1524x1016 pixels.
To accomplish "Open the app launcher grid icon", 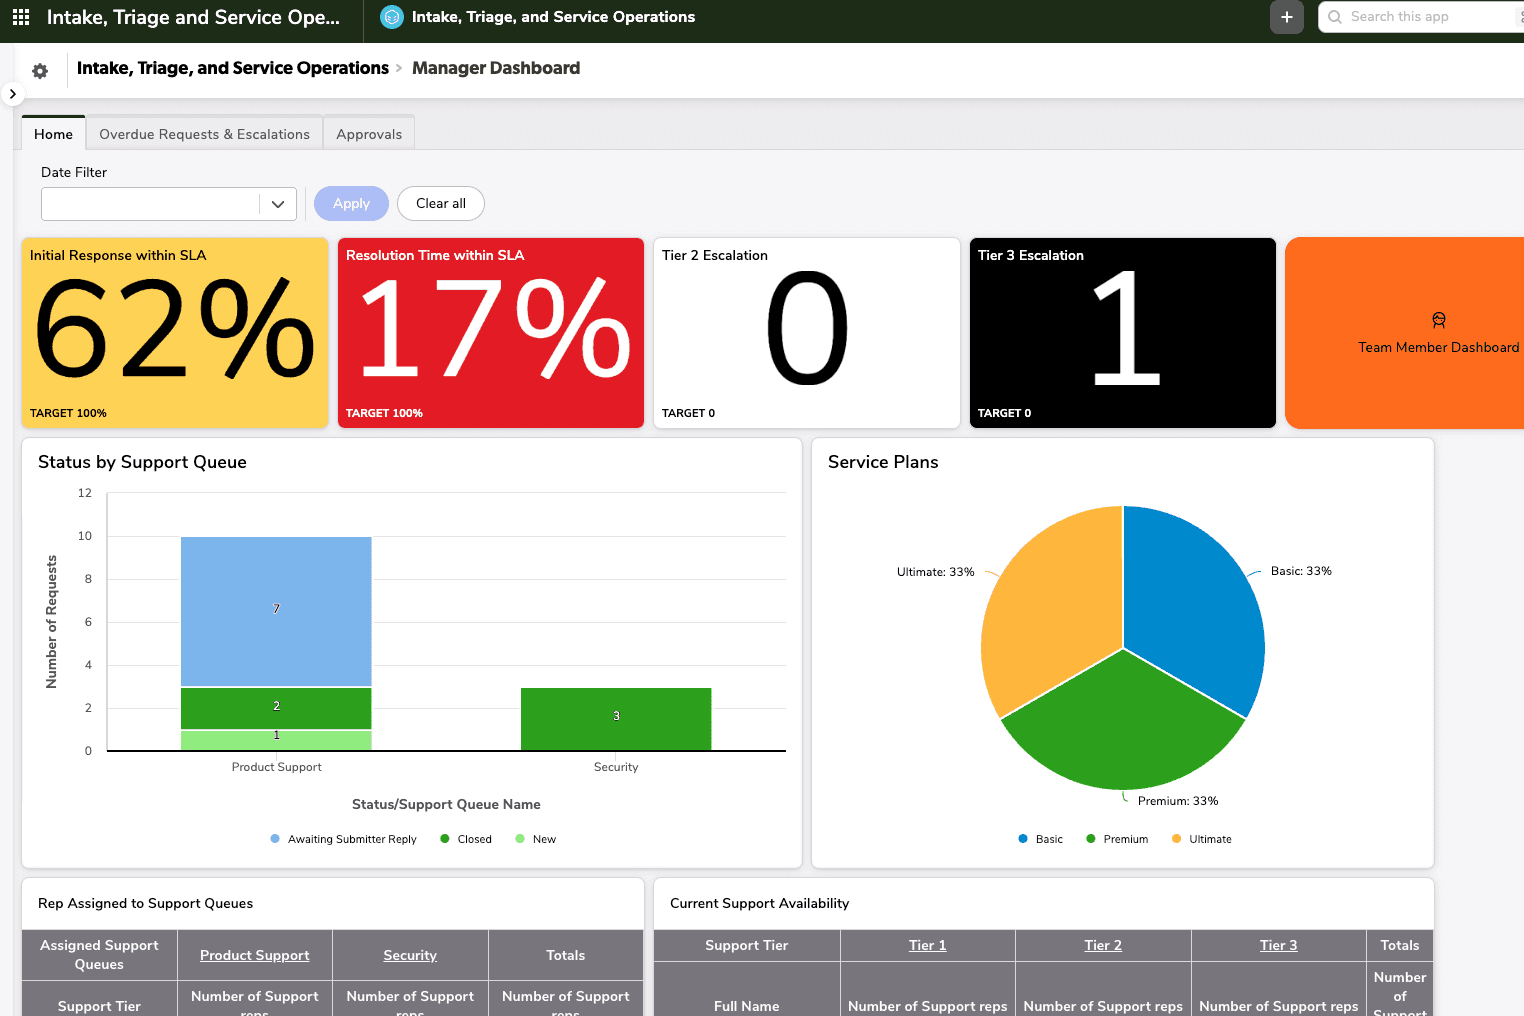I will pos(21,17).
